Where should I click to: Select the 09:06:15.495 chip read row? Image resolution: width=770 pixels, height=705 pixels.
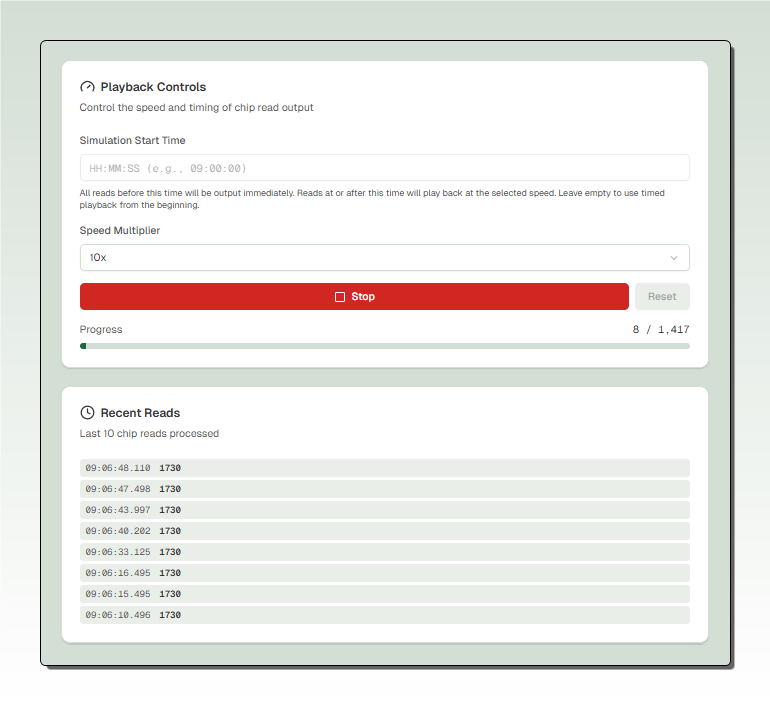(384, 594)
